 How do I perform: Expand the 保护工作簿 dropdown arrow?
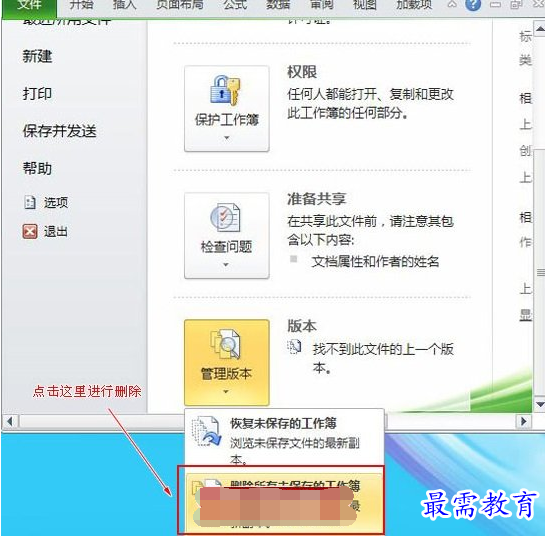click(x=227, y=138)
